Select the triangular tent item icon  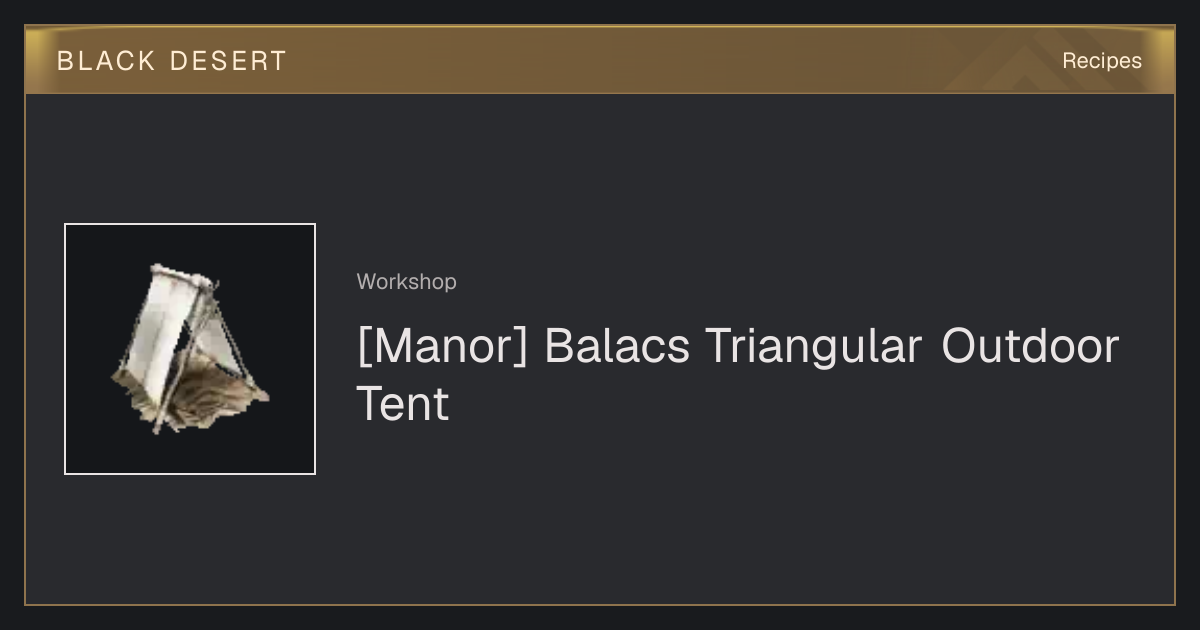point(190,349)
